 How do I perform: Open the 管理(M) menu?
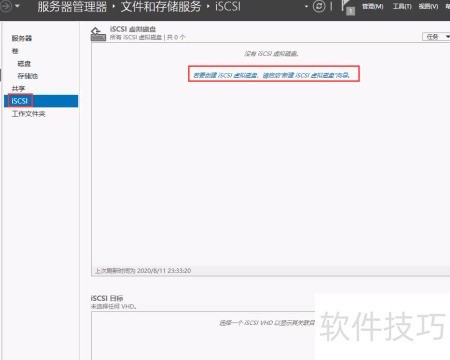373,6
